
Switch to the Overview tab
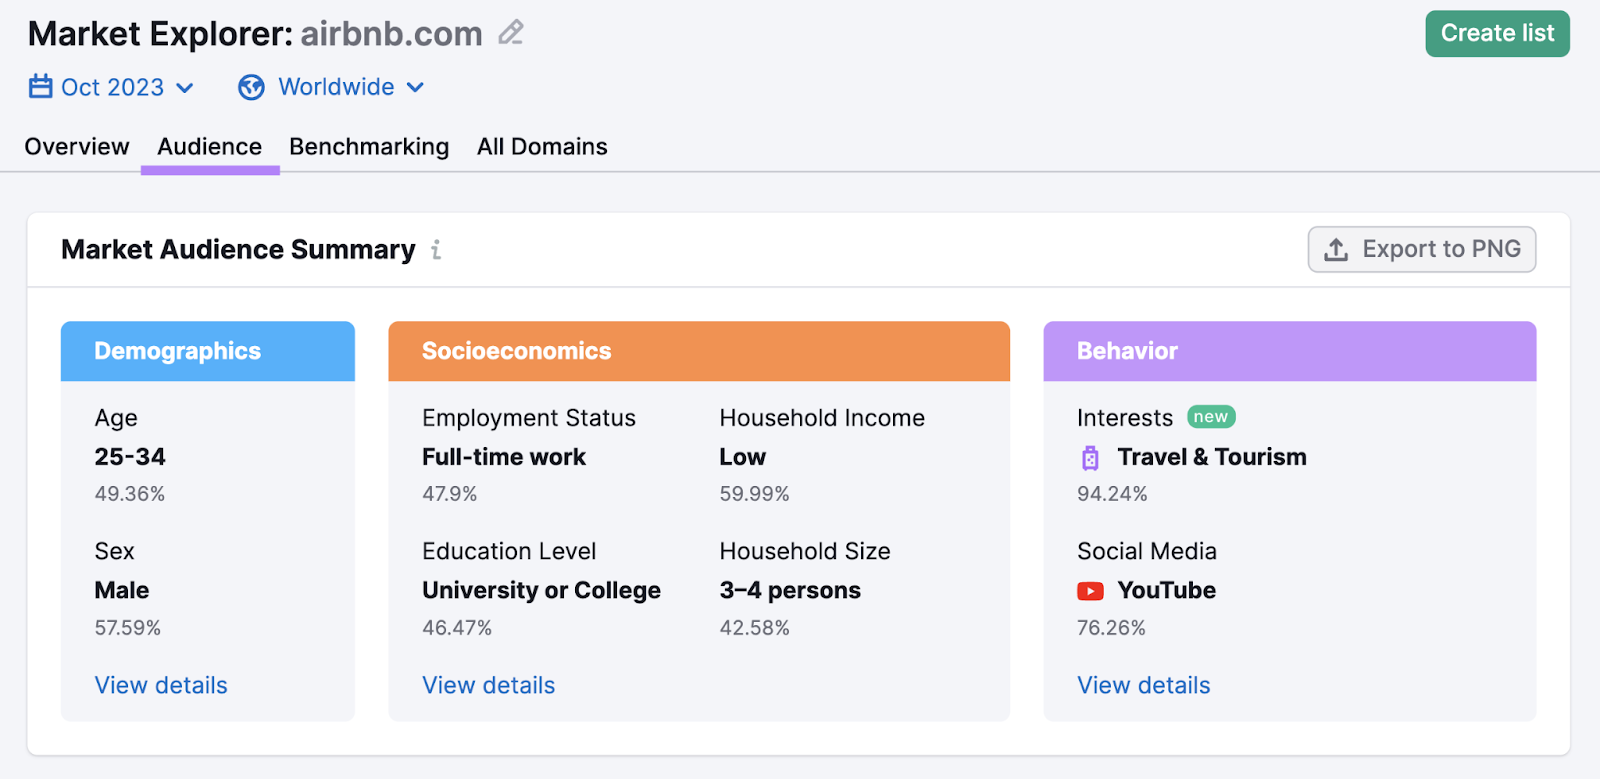point(77,147)
